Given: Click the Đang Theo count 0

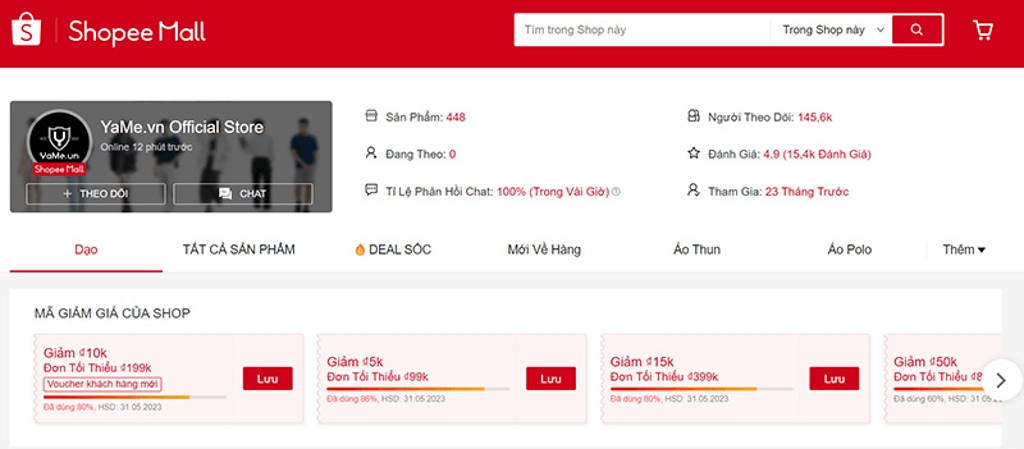Looking at the screenshot, I should (x=453, y=155).
